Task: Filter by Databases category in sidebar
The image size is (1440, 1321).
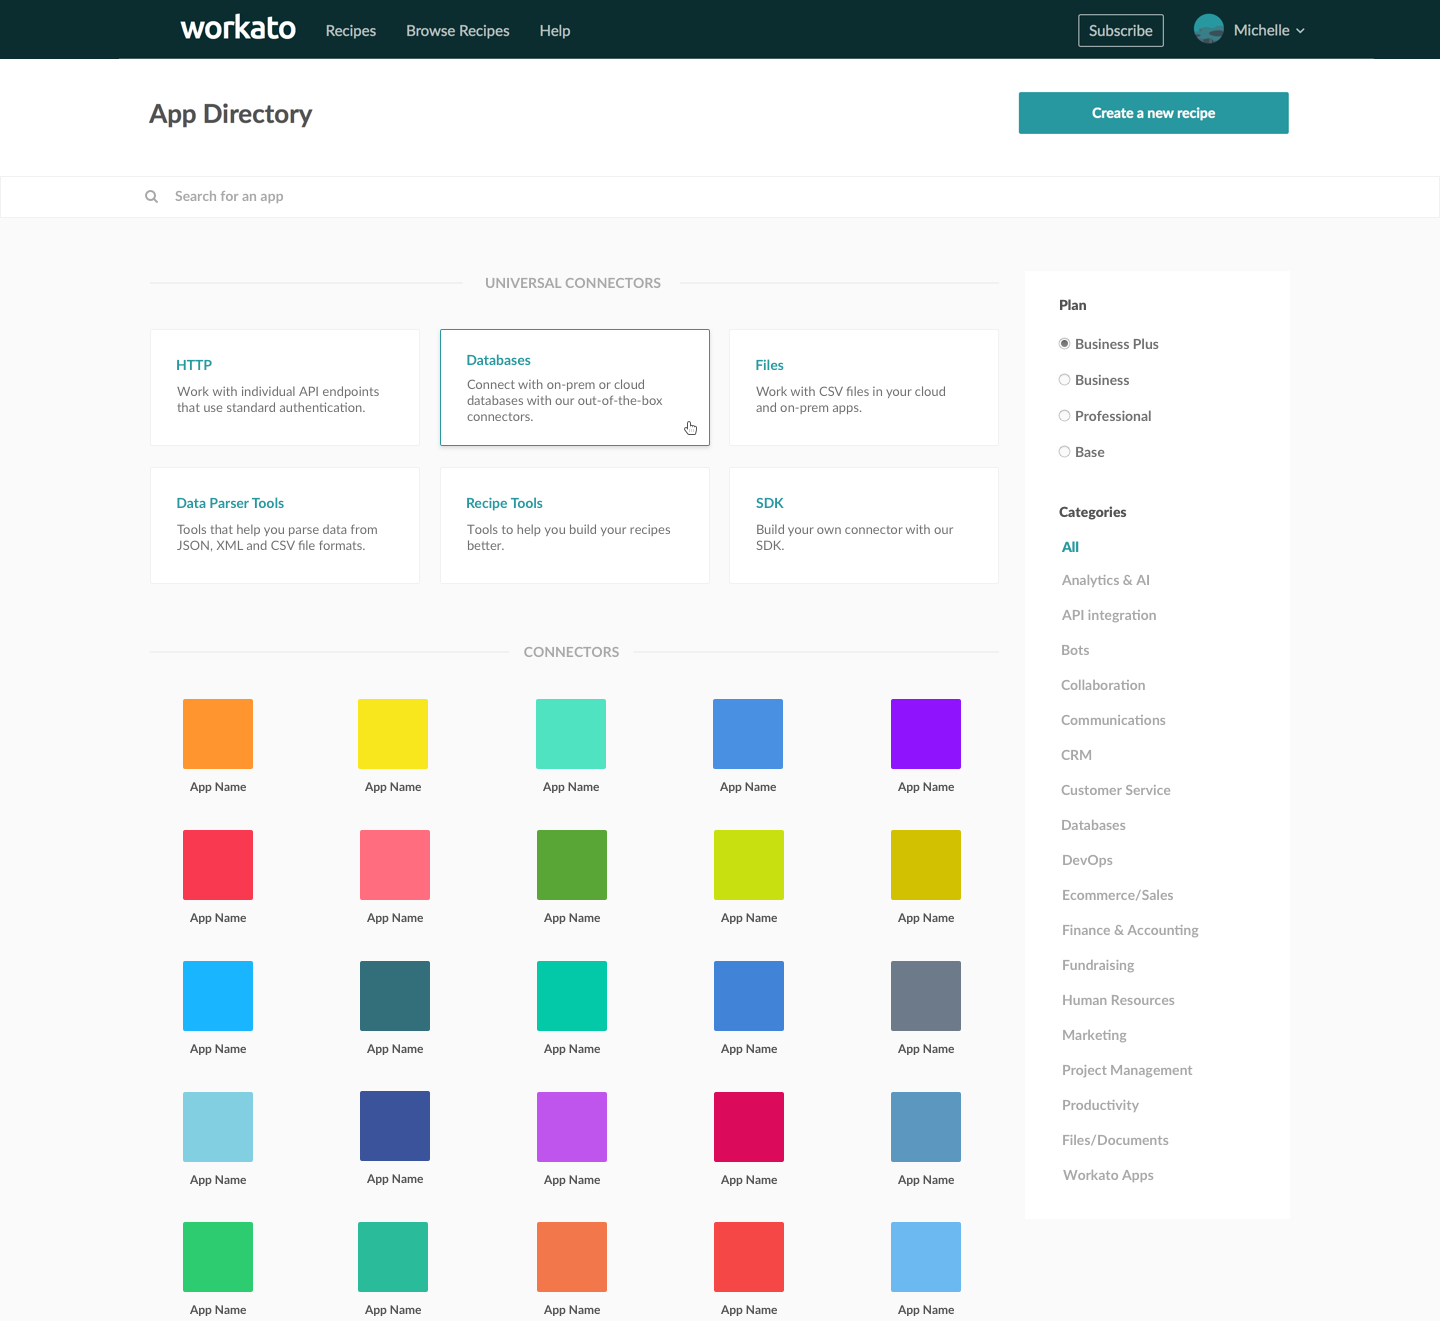Action: 1093,825
